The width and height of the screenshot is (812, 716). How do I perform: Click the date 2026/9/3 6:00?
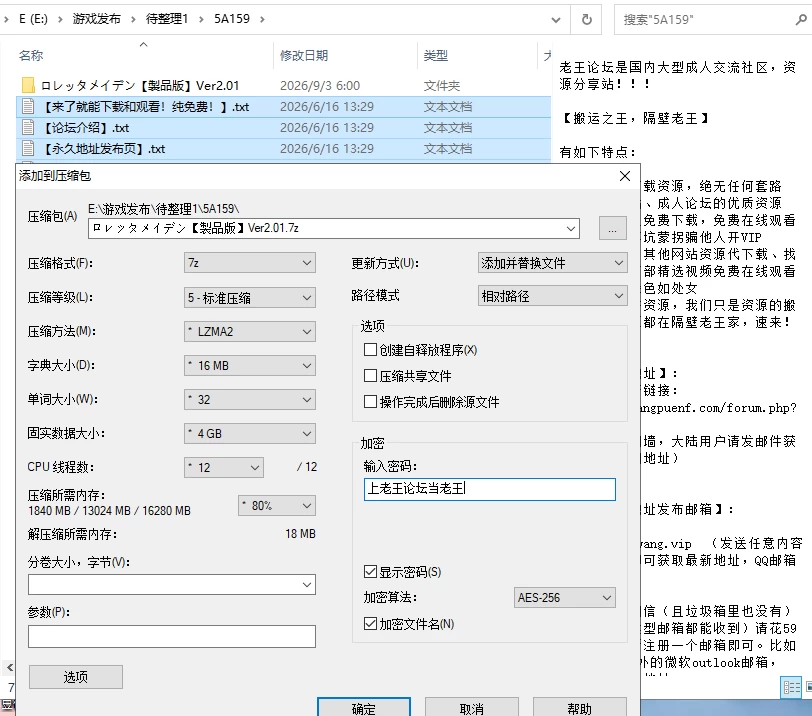pos(320,85)
